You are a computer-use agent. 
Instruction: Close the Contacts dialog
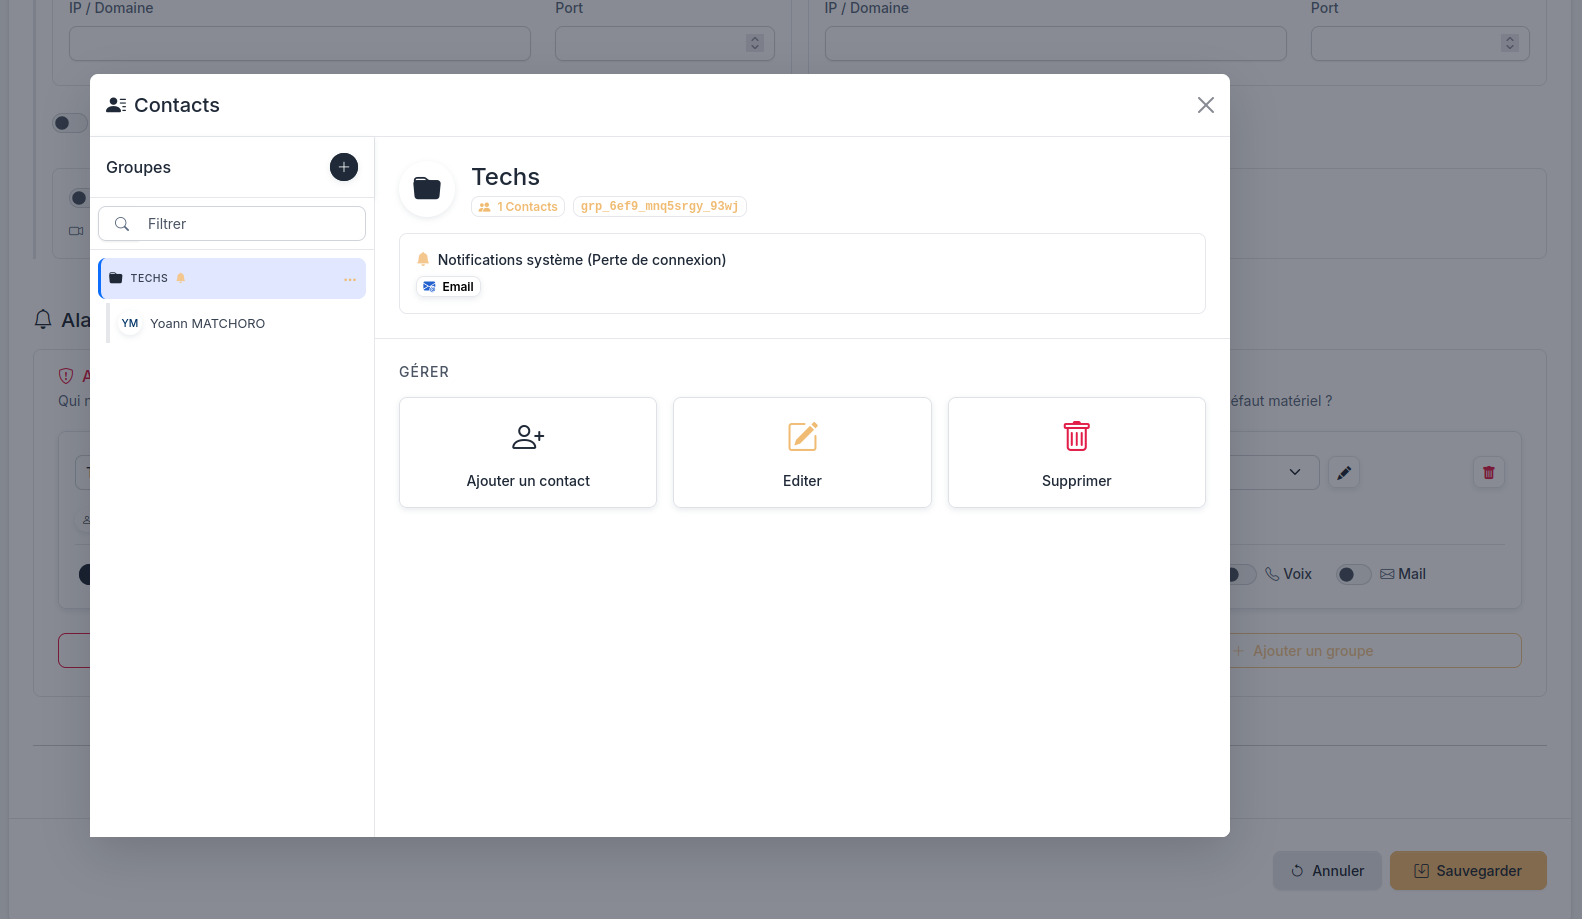1206,105
